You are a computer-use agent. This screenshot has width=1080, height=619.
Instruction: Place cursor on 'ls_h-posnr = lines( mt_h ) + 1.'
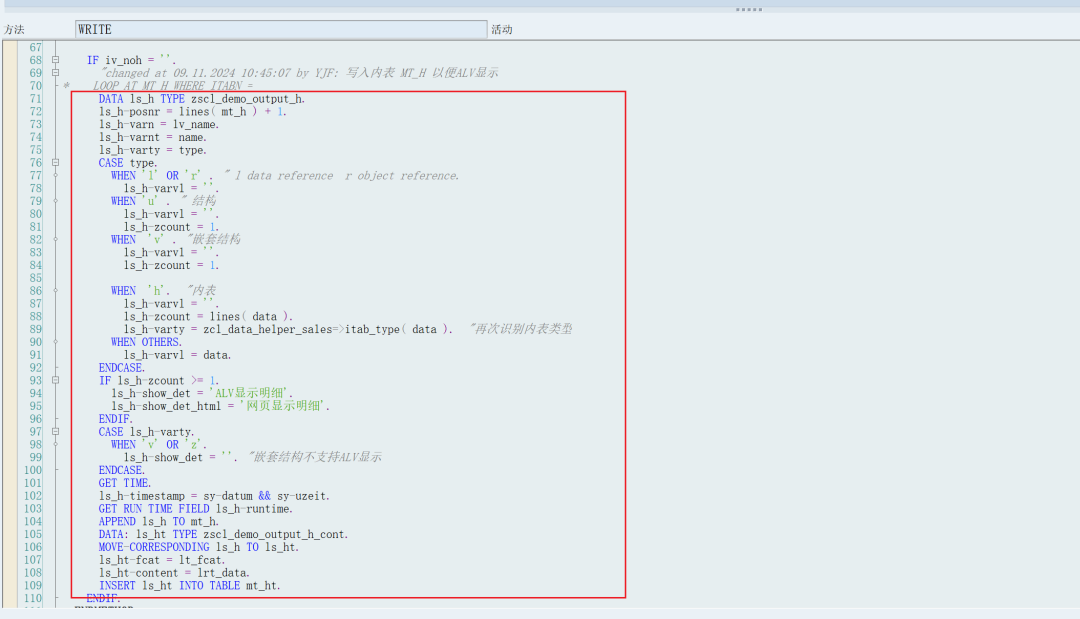pos(193,112)
